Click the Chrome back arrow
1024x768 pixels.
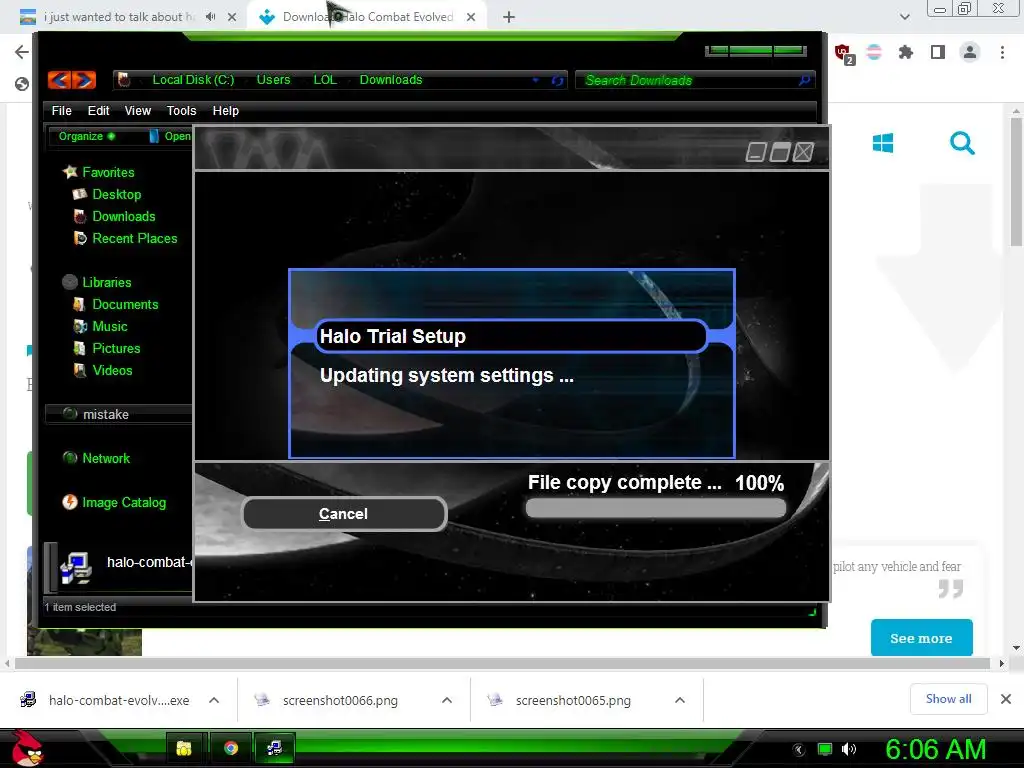point(22,52)
